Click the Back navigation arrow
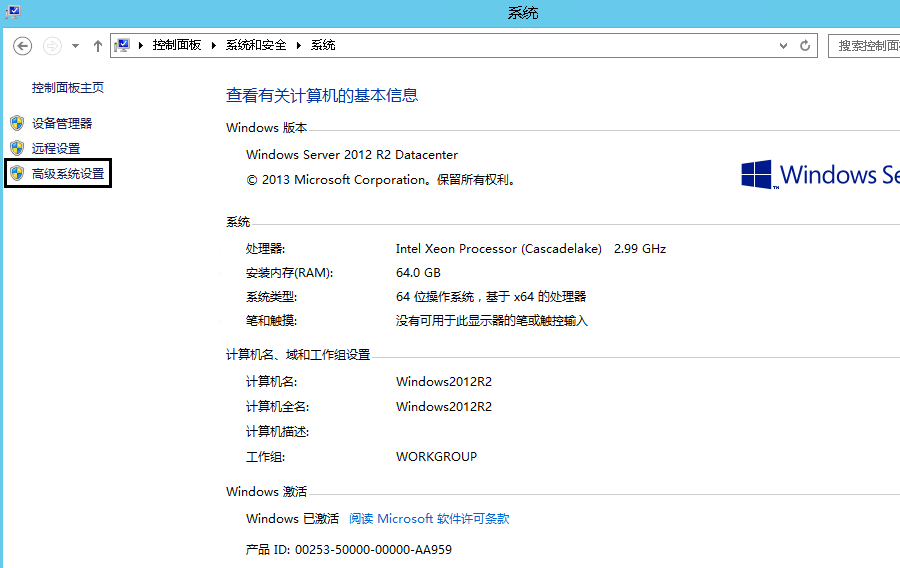 click(x=22, y=46)
